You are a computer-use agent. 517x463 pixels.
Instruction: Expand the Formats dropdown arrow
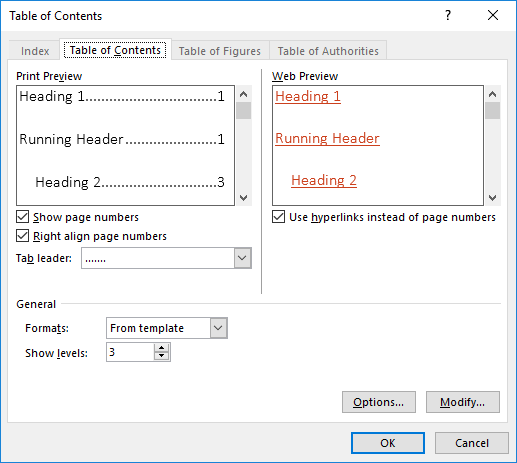pos(218,328)
